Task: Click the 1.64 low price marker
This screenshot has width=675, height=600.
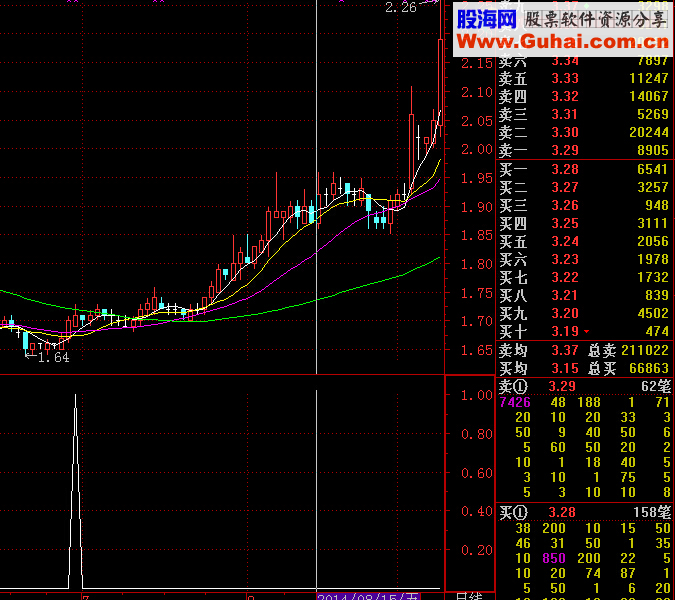Action: coord(53,358)
